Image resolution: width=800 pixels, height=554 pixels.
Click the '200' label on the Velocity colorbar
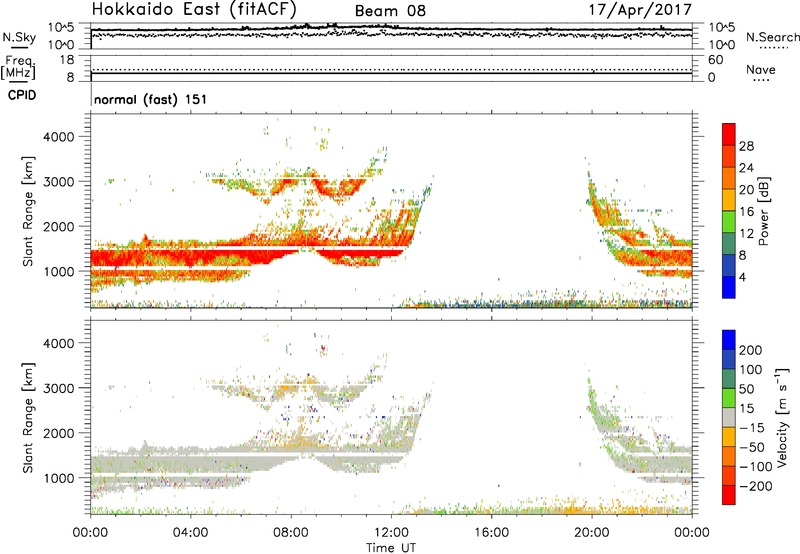tap(751, 350)
